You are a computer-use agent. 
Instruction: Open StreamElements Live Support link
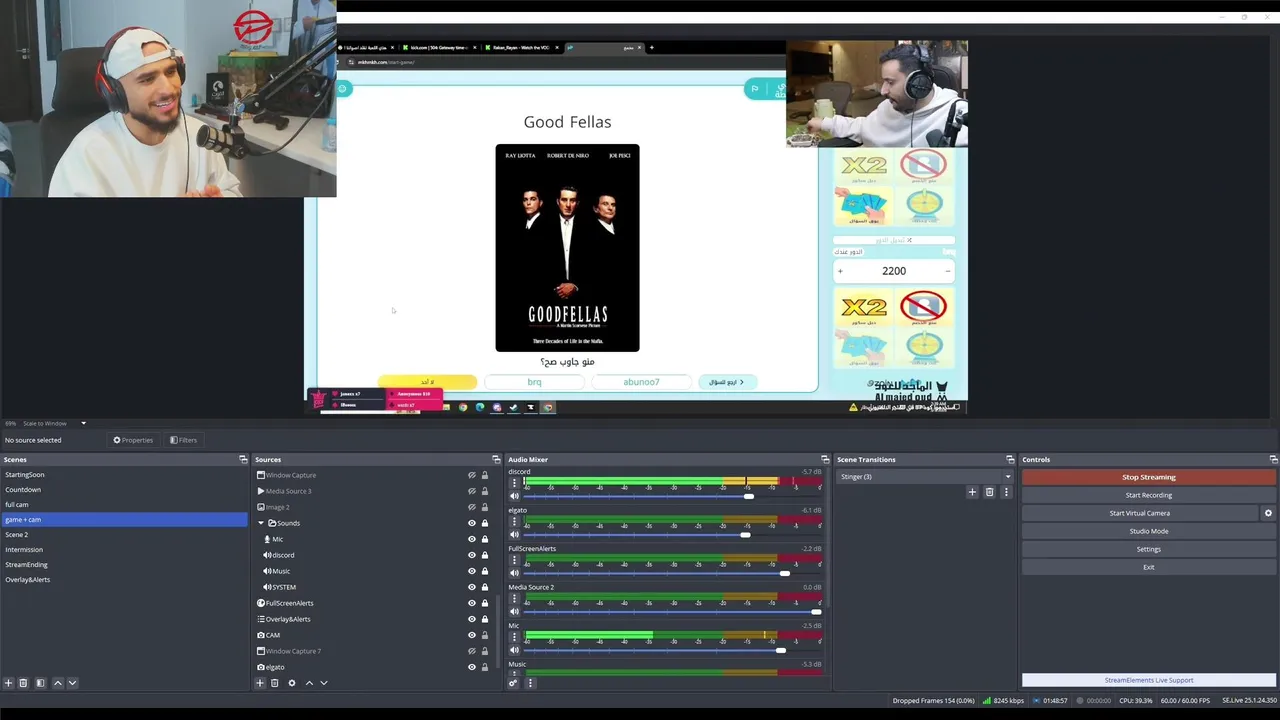click(x=1148, y=680)
